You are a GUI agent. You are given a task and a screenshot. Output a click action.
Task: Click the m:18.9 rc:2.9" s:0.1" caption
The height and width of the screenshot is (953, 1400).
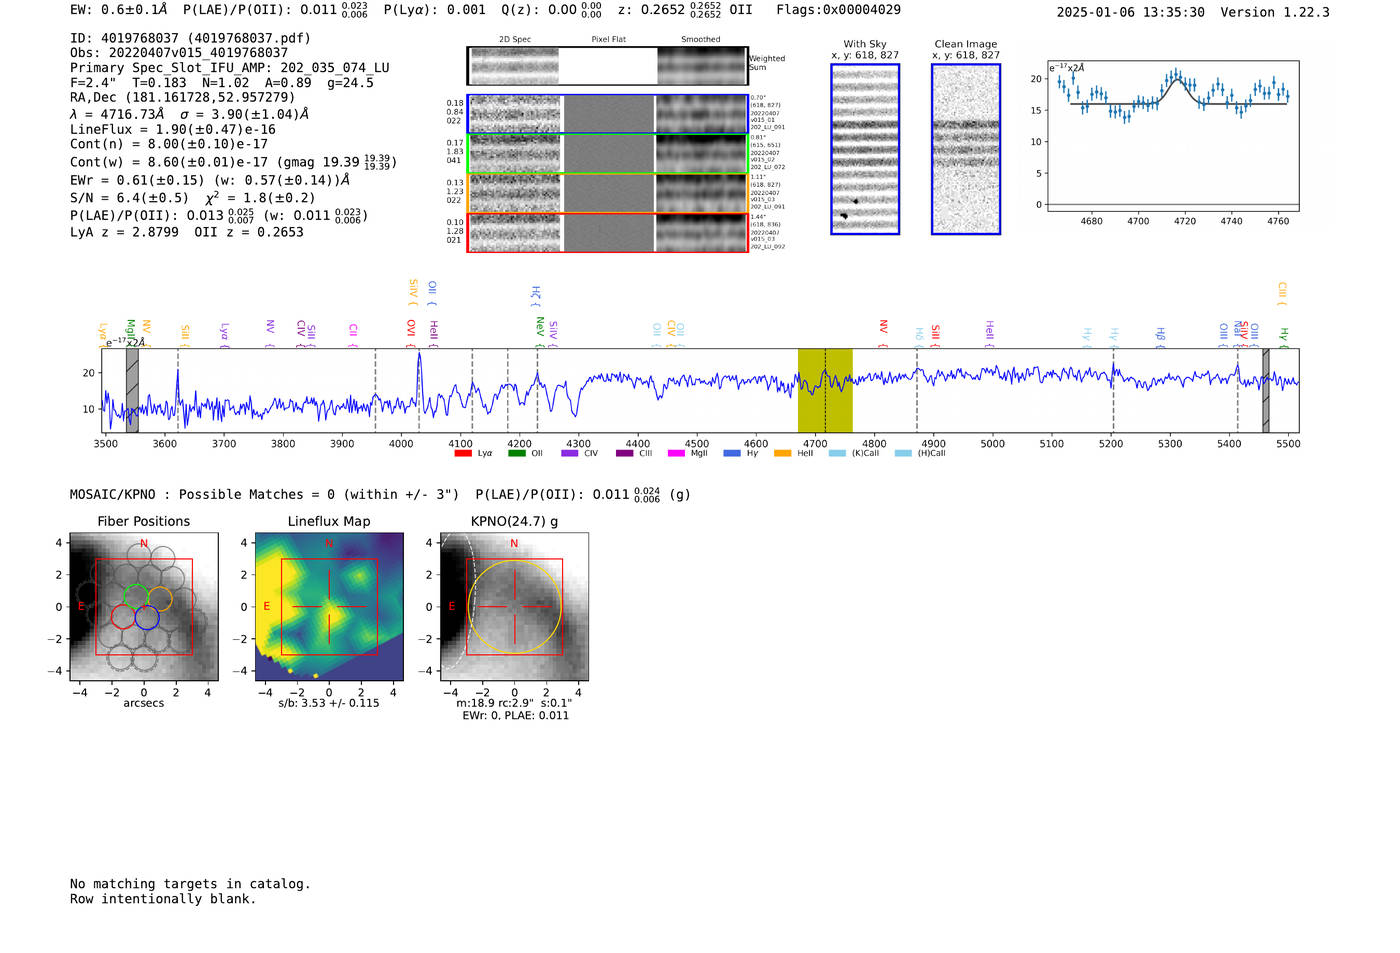pos(514,703)
